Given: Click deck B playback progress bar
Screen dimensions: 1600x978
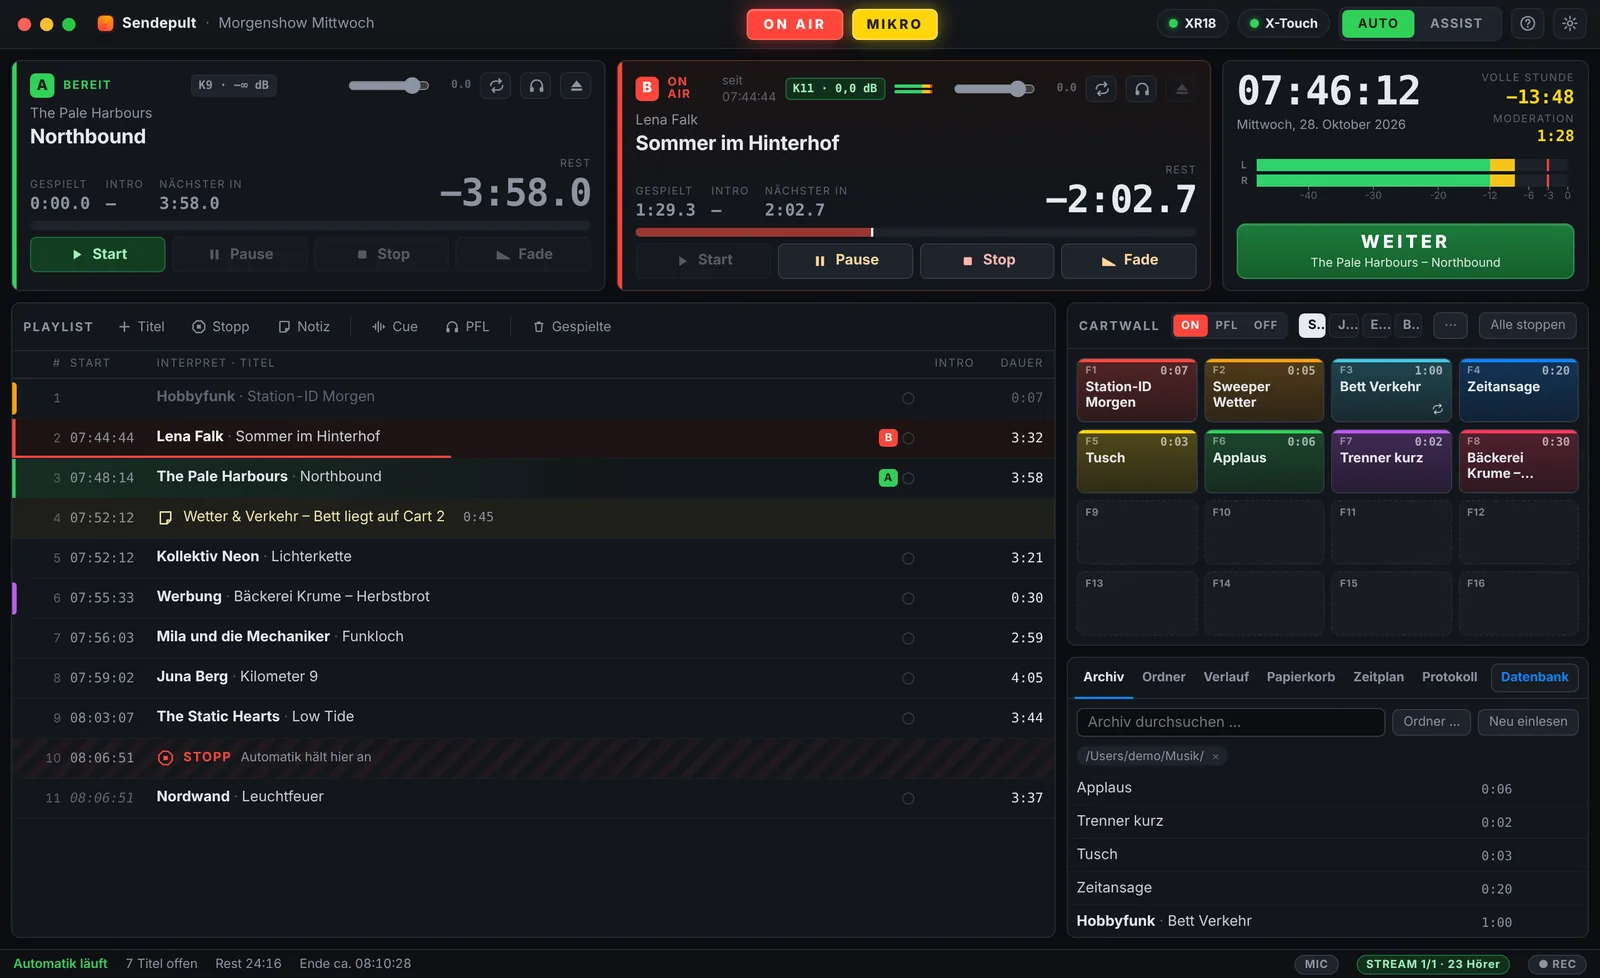Looking at the screenshot, I should coord(916,233).
